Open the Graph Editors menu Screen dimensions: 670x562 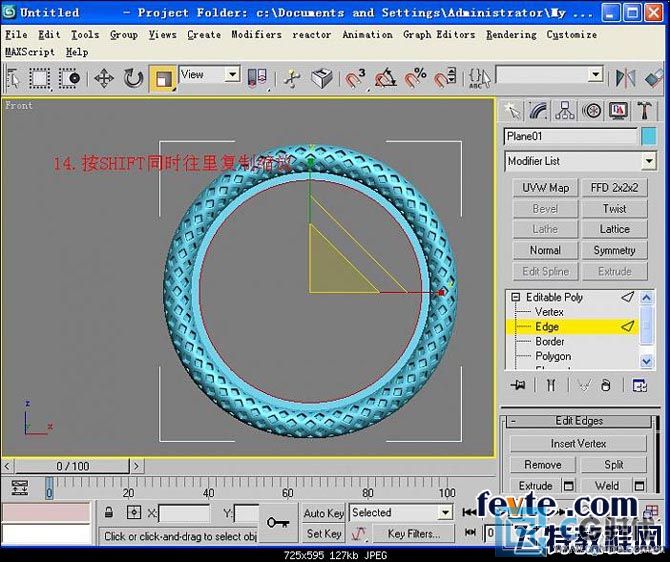[439, 35]
